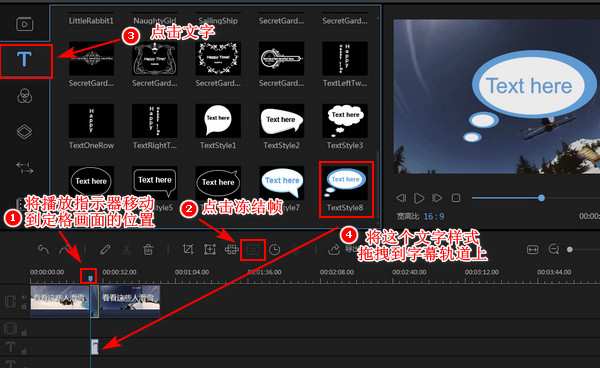Open the Text tab in sidebar
The height and width of the screenshot is (368, 600).
24,60
